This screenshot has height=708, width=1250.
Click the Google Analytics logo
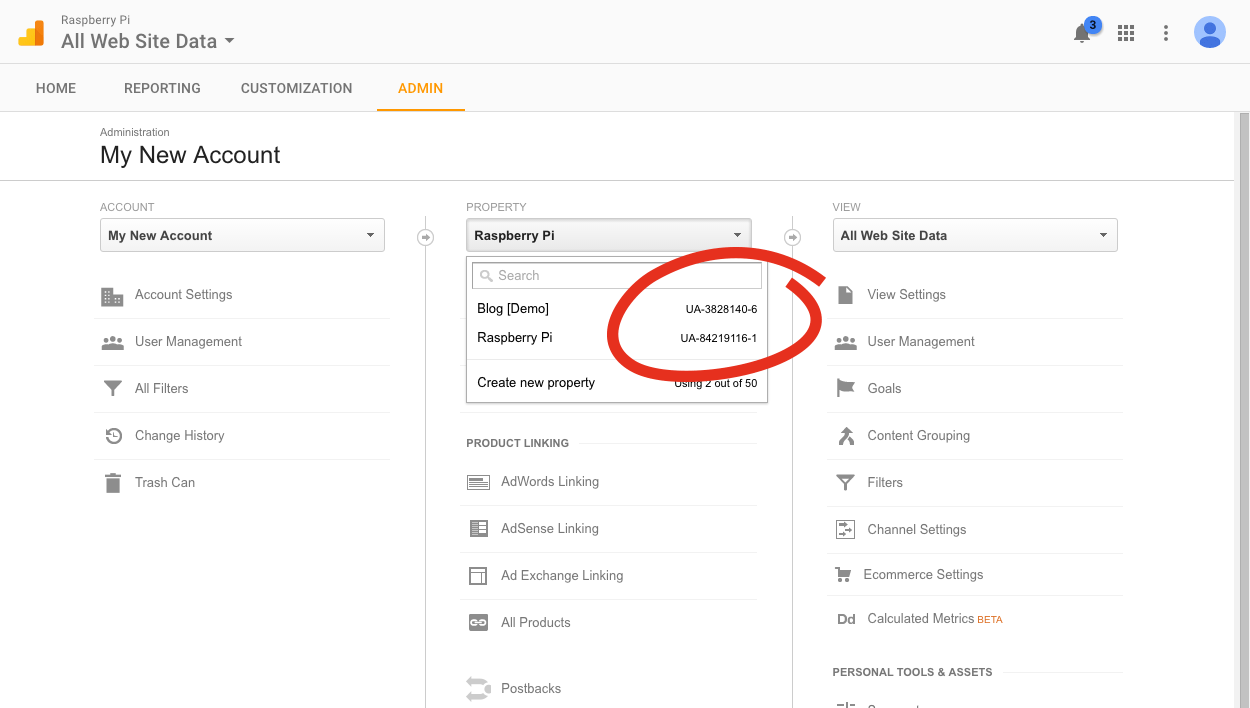click(31, 33)
